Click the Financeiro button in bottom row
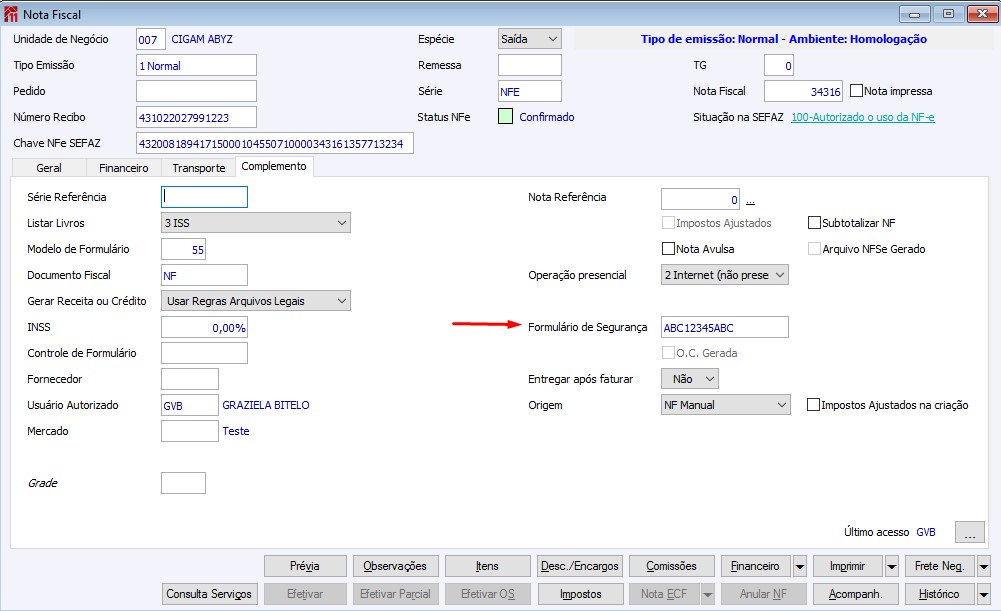 tap(756, 566)
